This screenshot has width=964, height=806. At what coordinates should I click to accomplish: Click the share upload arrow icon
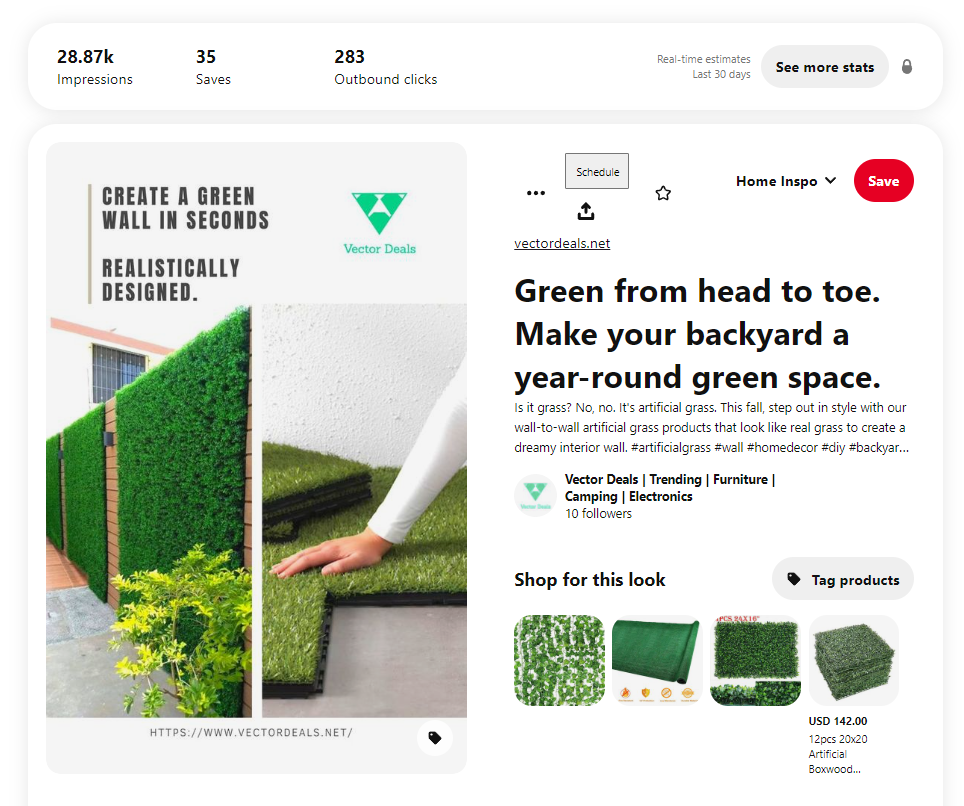click(586, 211)
